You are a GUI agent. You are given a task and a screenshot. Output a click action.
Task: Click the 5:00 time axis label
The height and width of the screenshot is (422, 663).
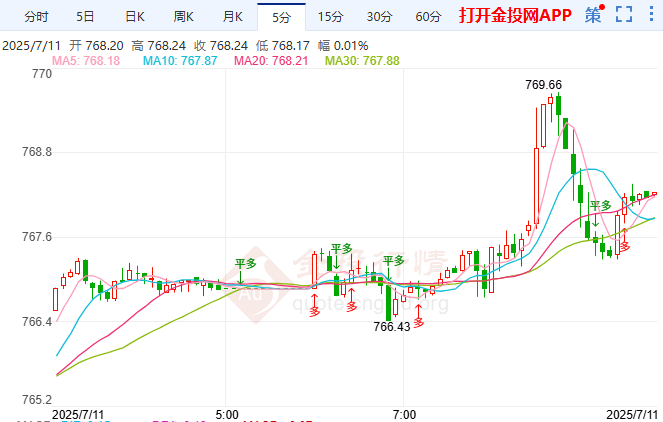227,415
